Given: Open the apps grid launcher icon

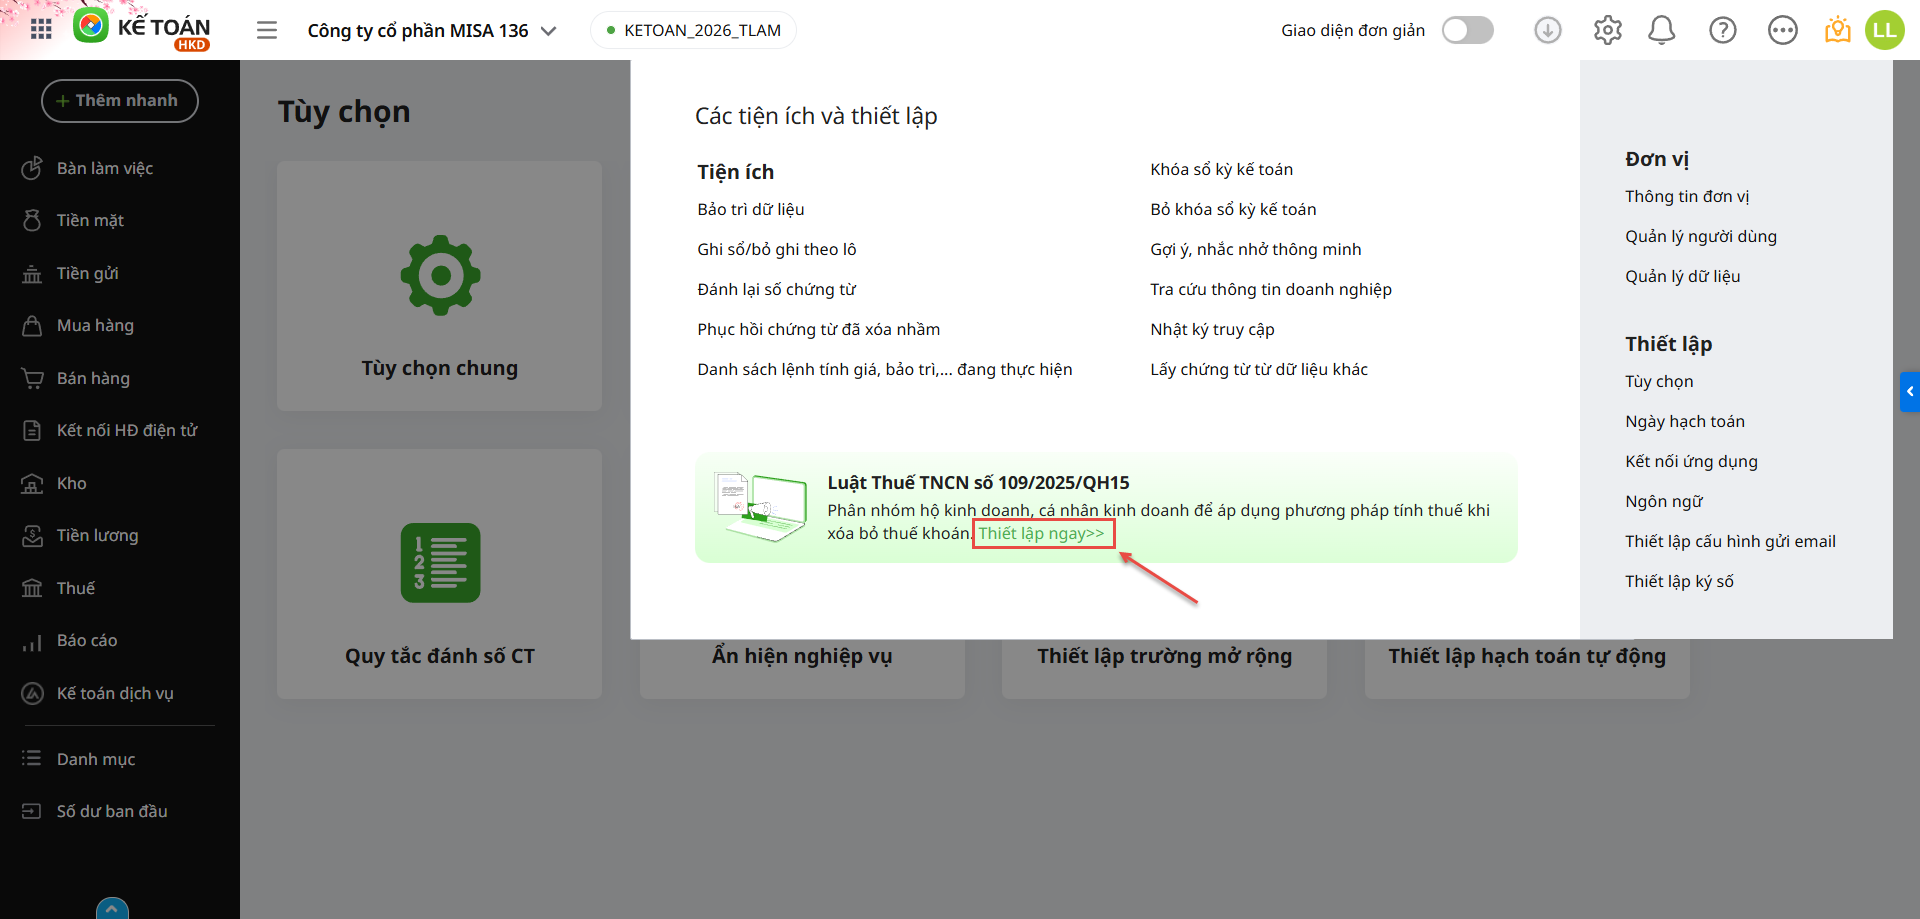Looking at the screenshot, I should tap(41, 30).
